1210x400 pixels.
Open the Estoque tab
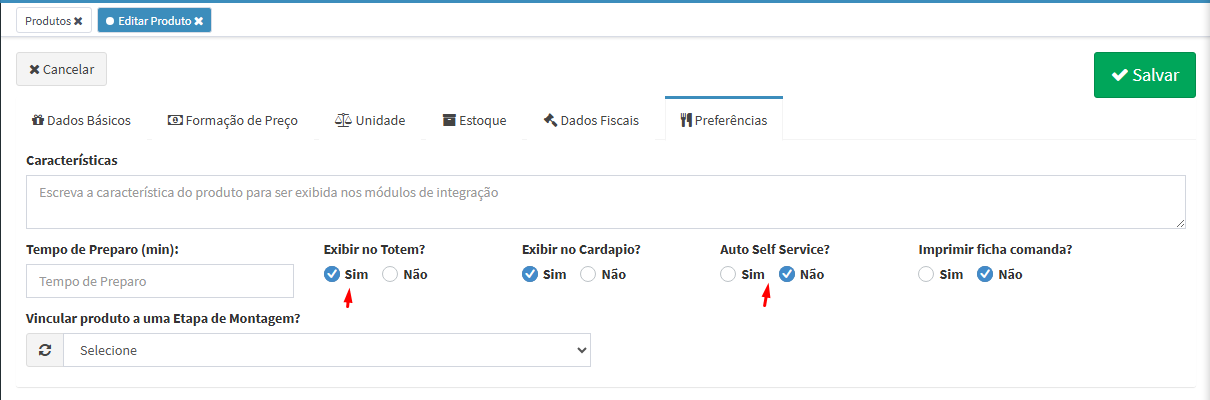(x=474, y=120)
